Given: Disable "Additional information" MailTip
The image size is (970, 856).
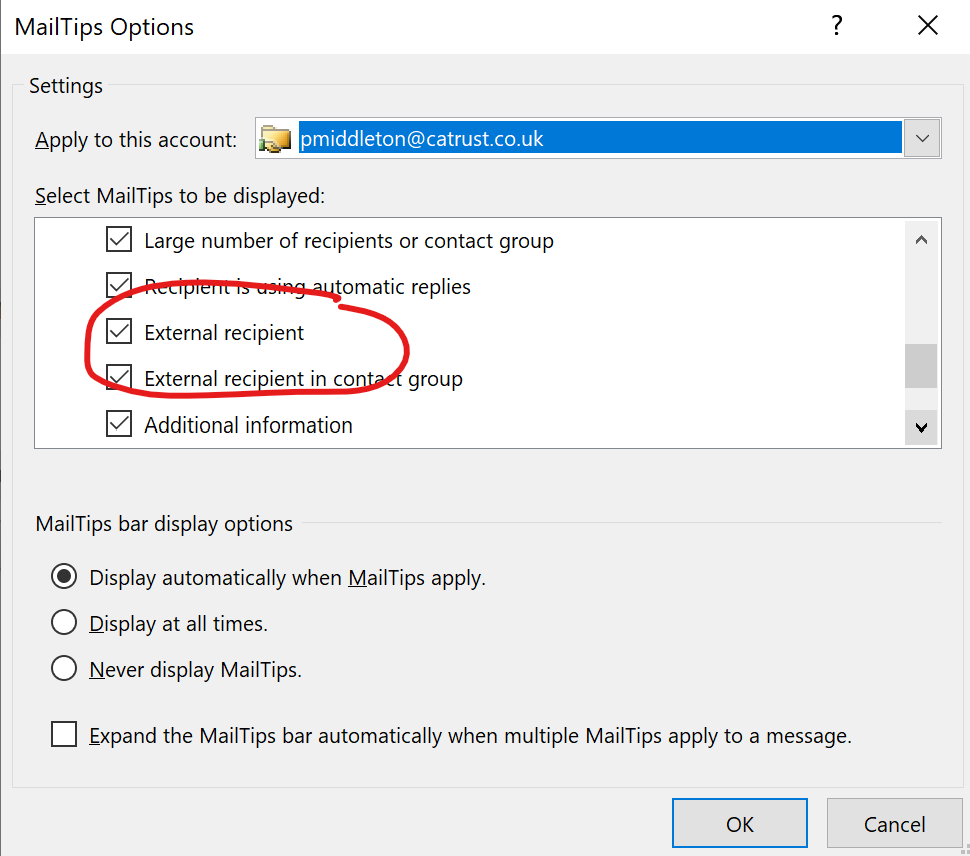Looking at the screenshot, I should (x=119, y=423).
